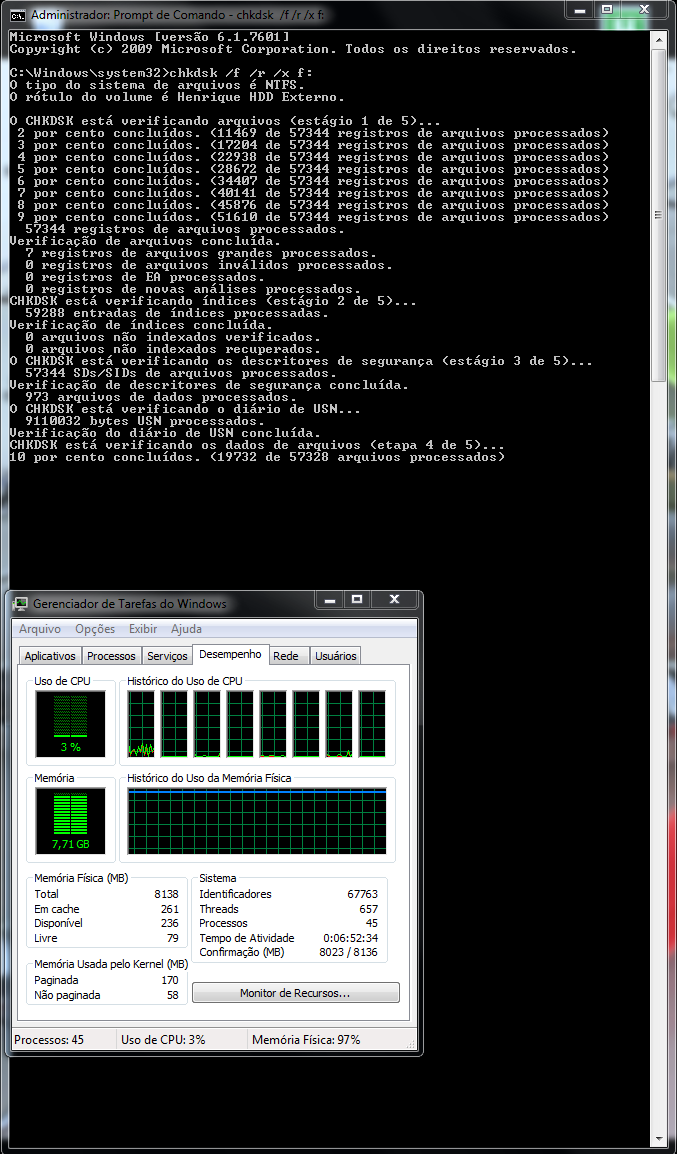Click the status bar Processos: 45
Image resolution: width=677 pixels, height=1154 pixels.
[x=49, y=1040]
